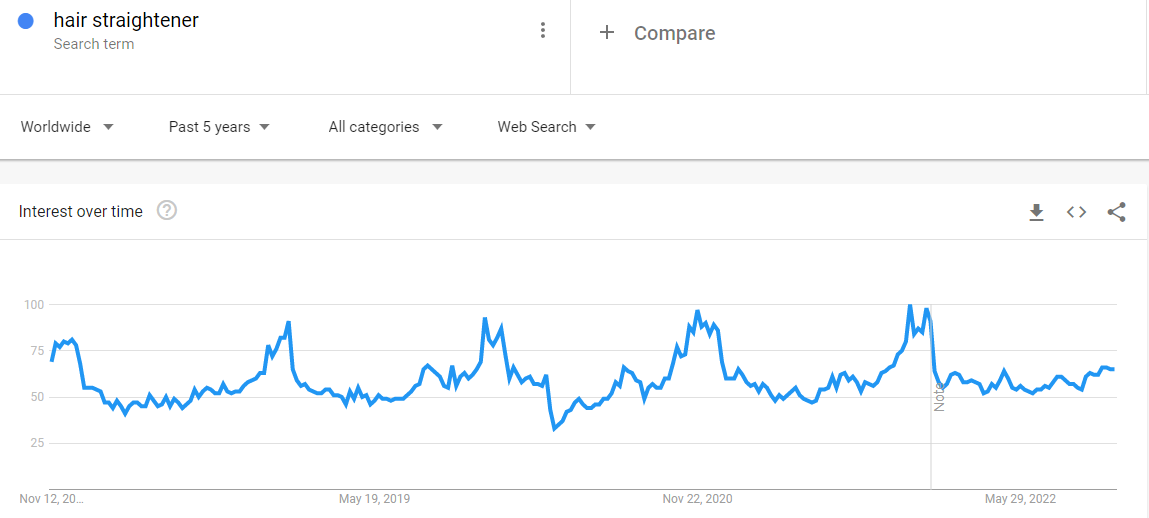Click the Compare button
The image size is (1149, 518).
tap(674, 33)
